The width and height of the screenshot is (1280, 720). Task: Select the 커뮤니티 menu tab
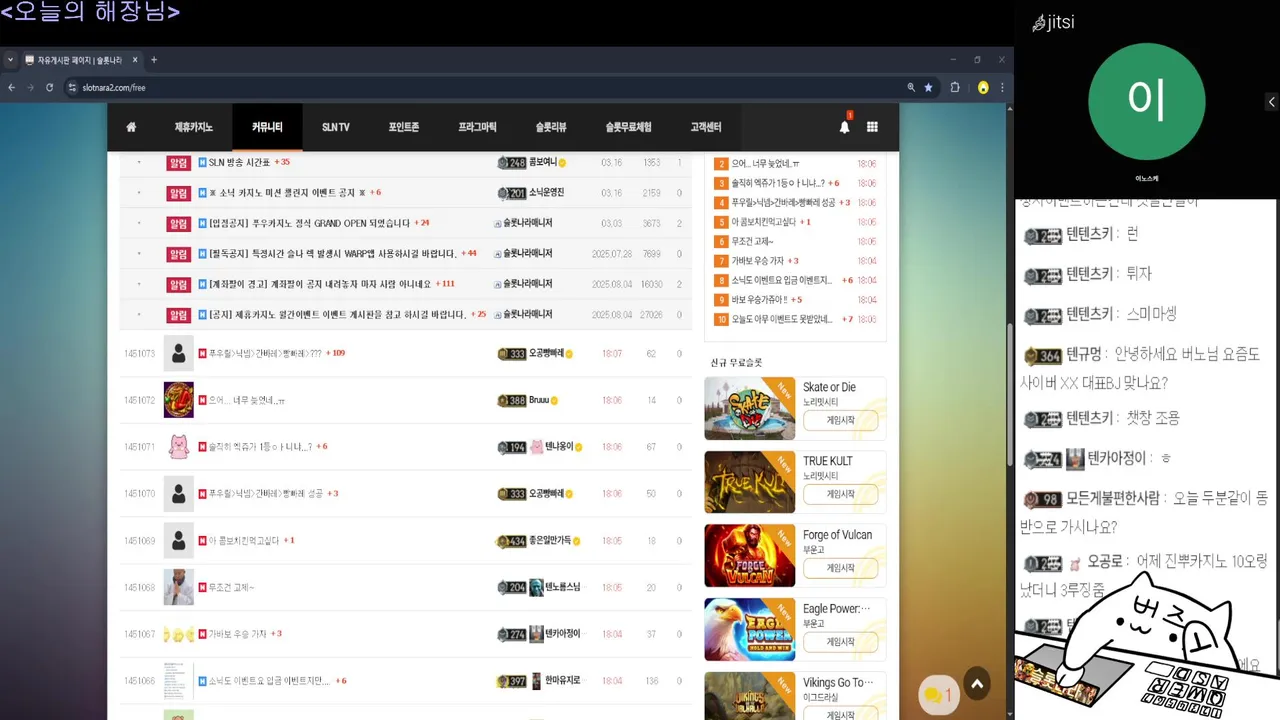click(267, 127)
